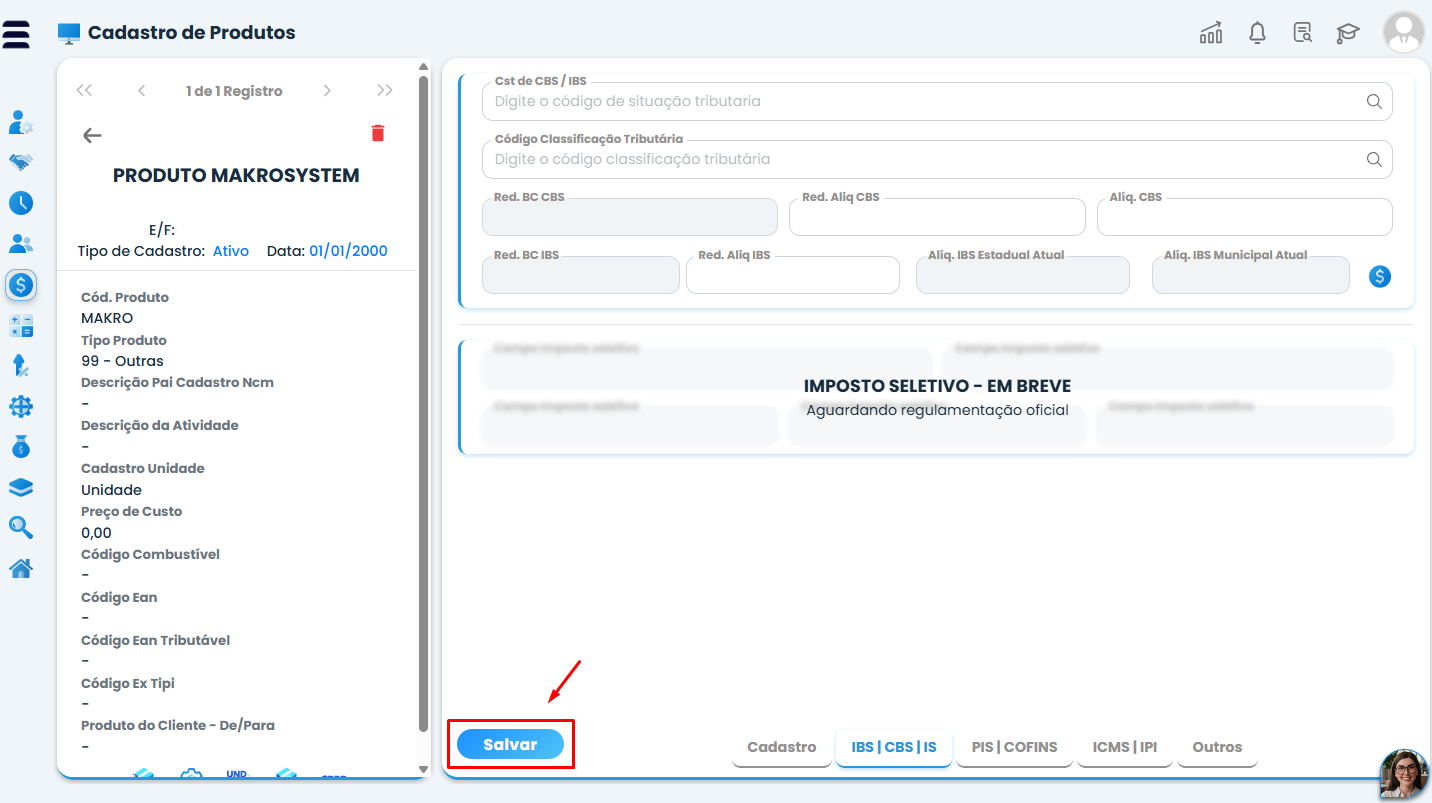Focus the Código Classificação Tributária field
Screen dimensions: 1432x803
click(x=937, y=159)
